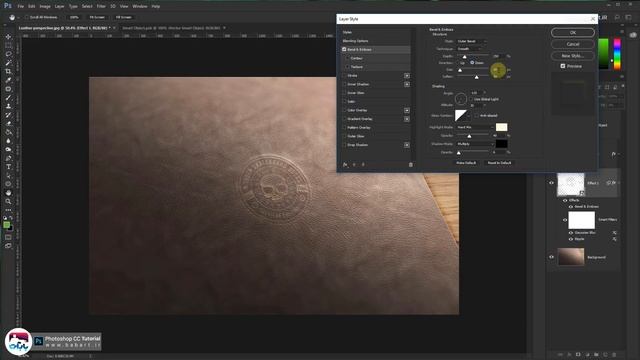This screenshot has height=360, width=640.
Task: Click the OK button
Action: point(573,33)
